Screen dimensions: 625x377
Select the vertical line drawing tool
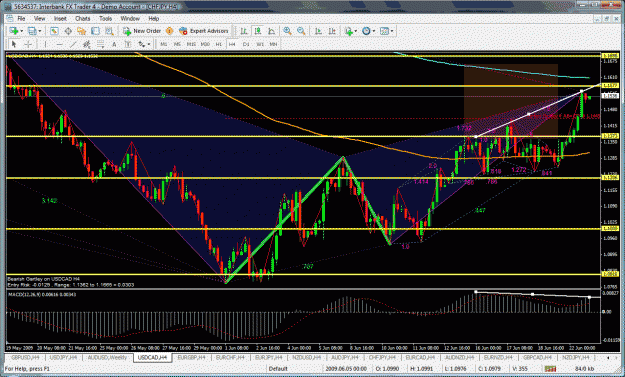tap(45, 44)
